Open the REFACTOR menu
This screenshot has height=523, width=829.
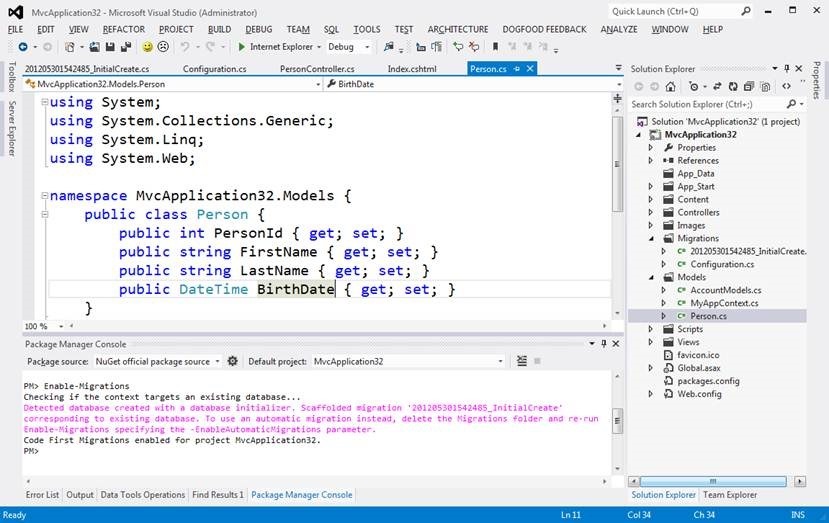tap(124, 30)
